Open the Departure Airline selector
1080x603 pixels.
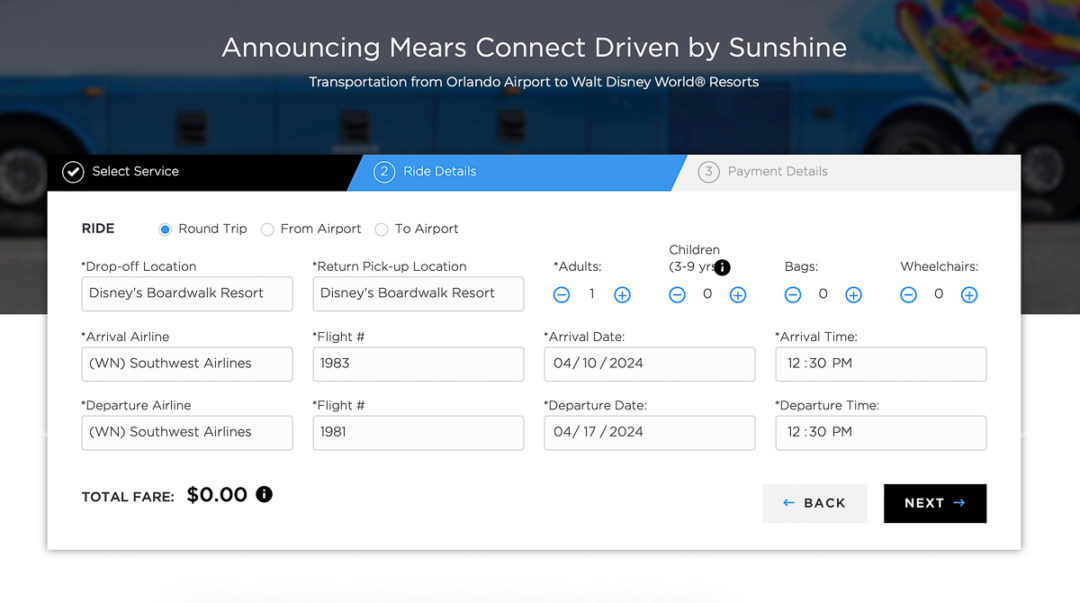click(x=186, y=432)
